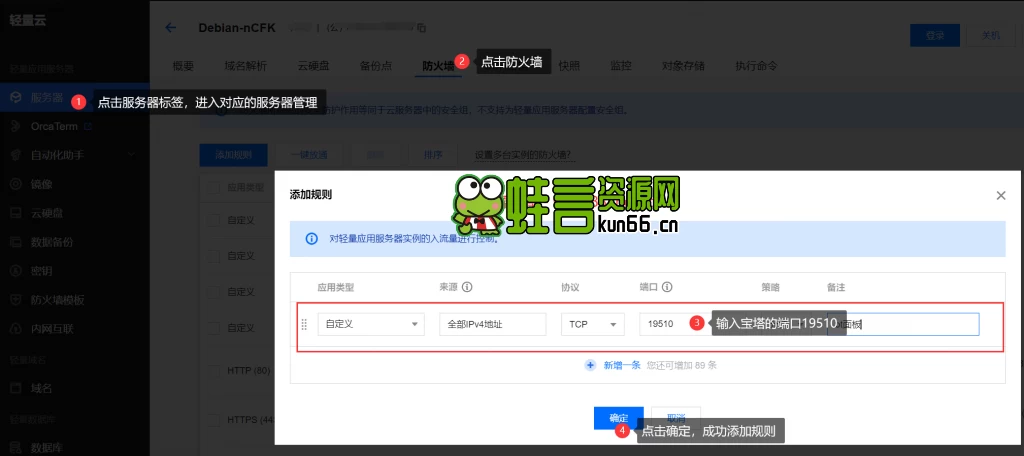Switch to the 域名解析 tab

click(246, 65)
